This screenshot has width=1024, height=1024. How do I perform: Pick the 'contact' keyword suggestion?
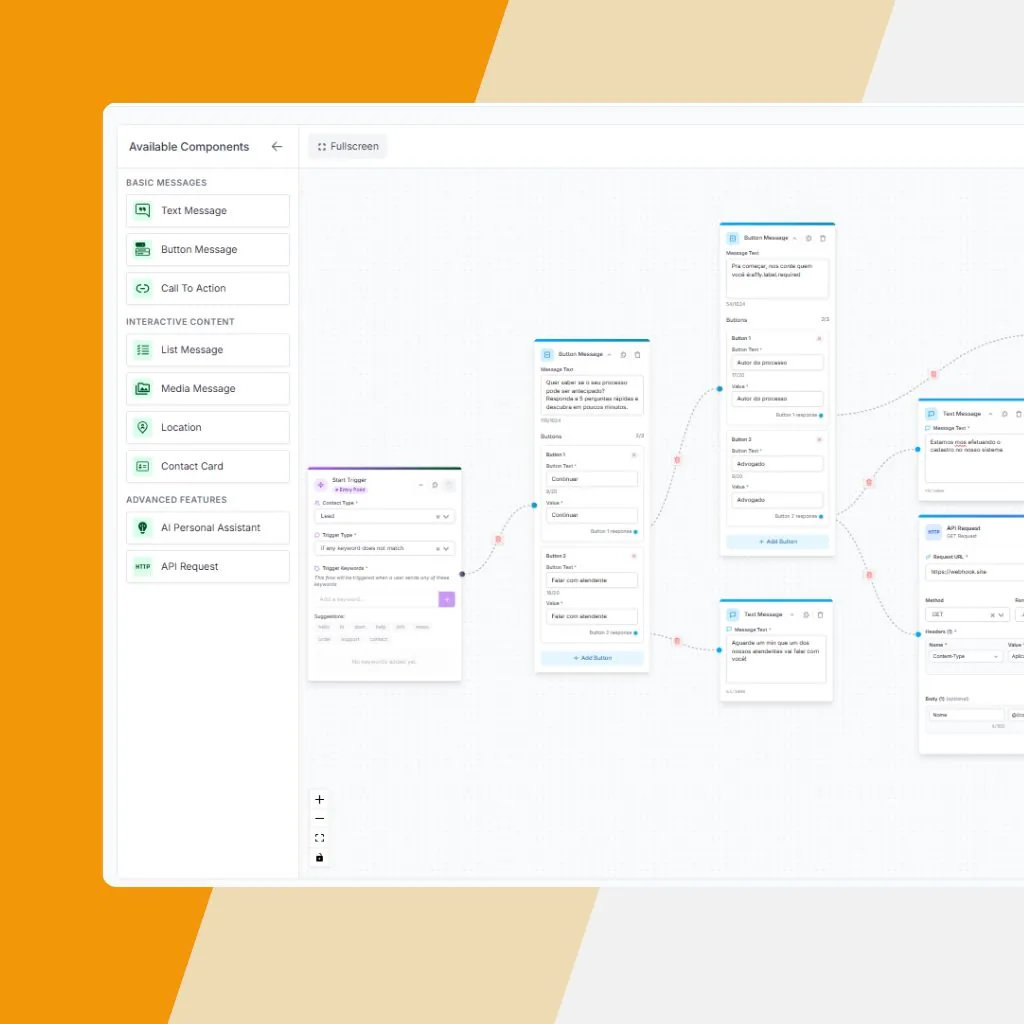click(x=378, y=639)
